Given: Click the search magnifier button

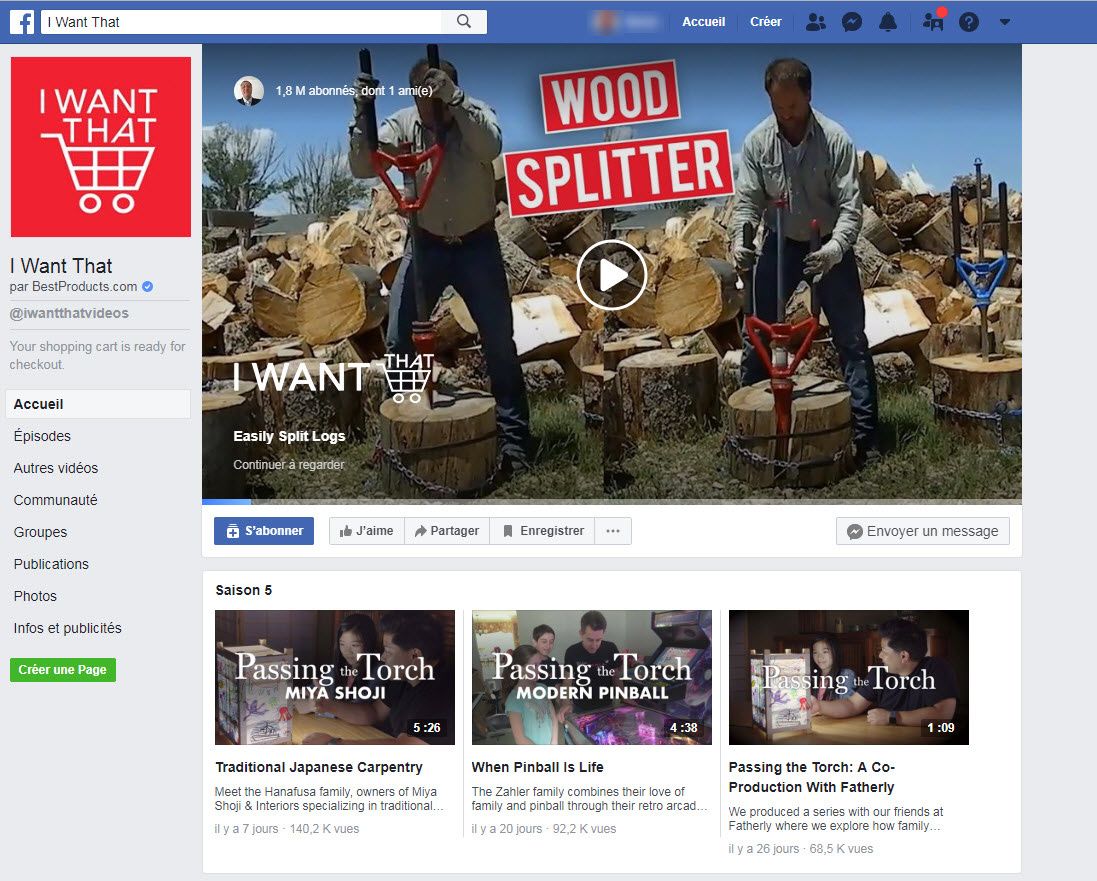Looking at the screenshot, I should click(x=464, y=22).
